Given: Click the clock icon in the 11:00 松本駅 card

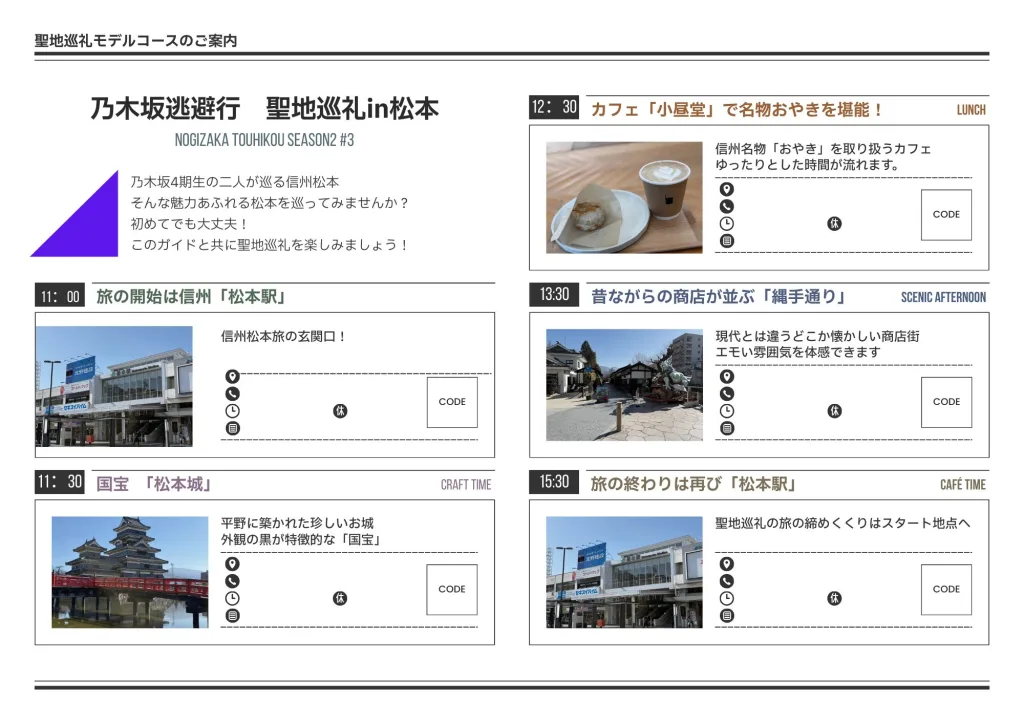Looking at the screenshot, I should (233, 411).
